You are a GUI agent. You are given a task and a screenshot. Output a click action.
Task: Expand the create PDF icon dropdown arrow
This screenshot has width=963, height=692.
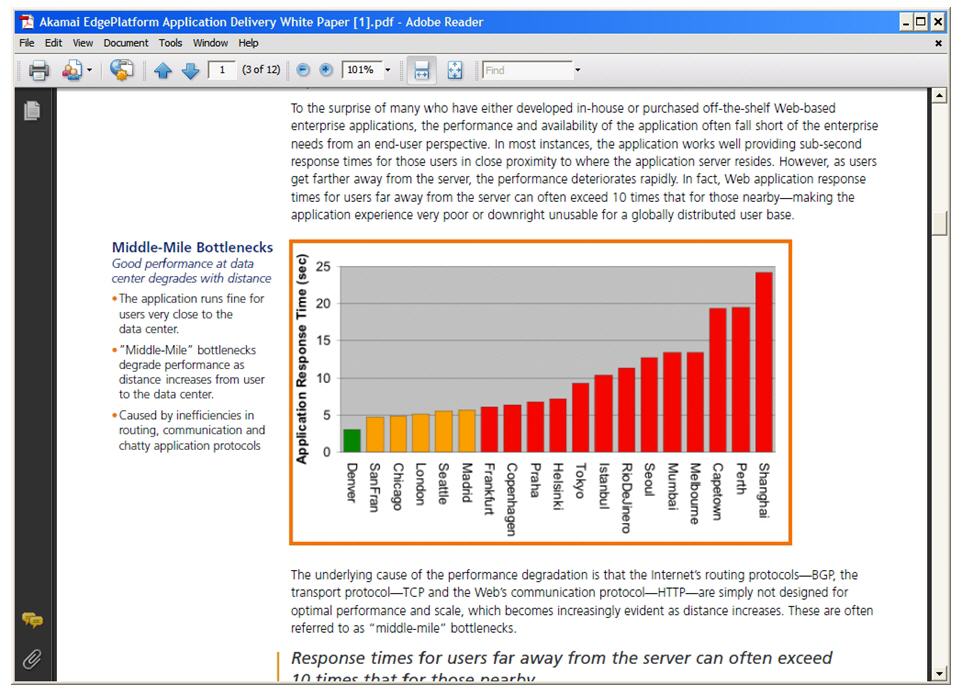[89, 70]
